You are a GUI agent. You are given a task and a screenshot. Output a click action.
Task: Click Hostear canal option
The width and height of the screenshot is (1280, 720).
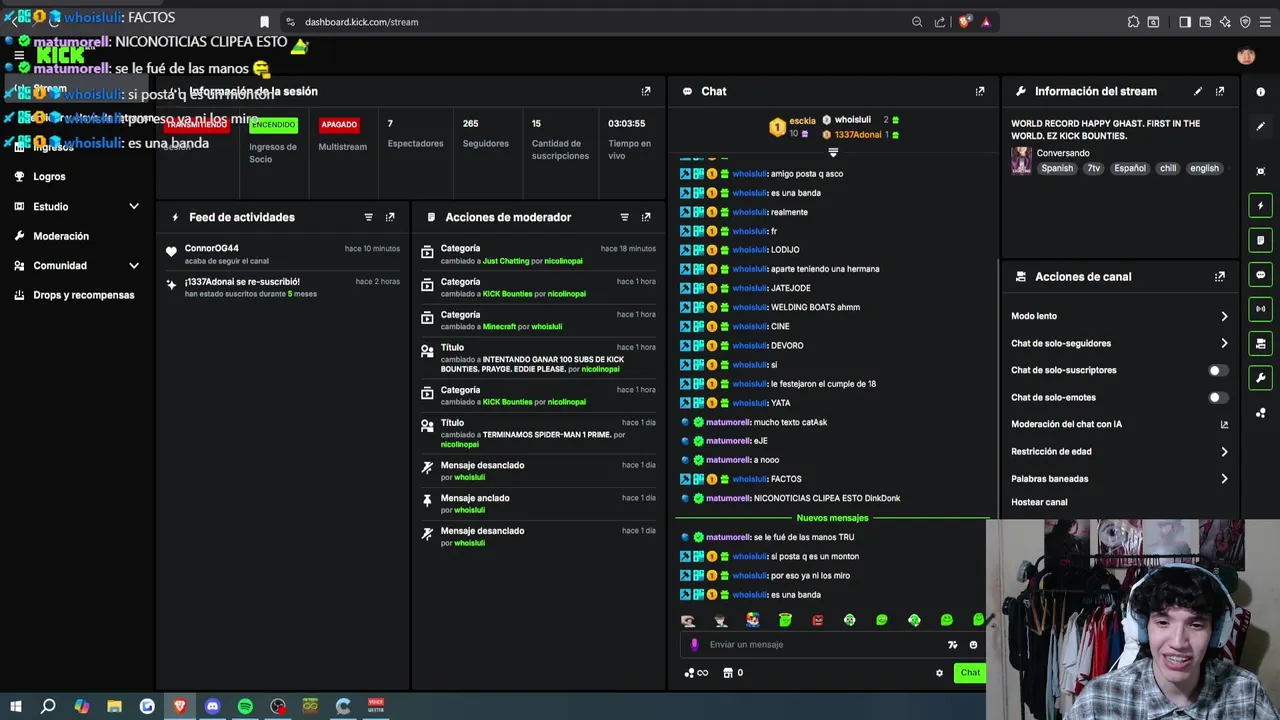pyautogui.click(x=1039, y=502)
